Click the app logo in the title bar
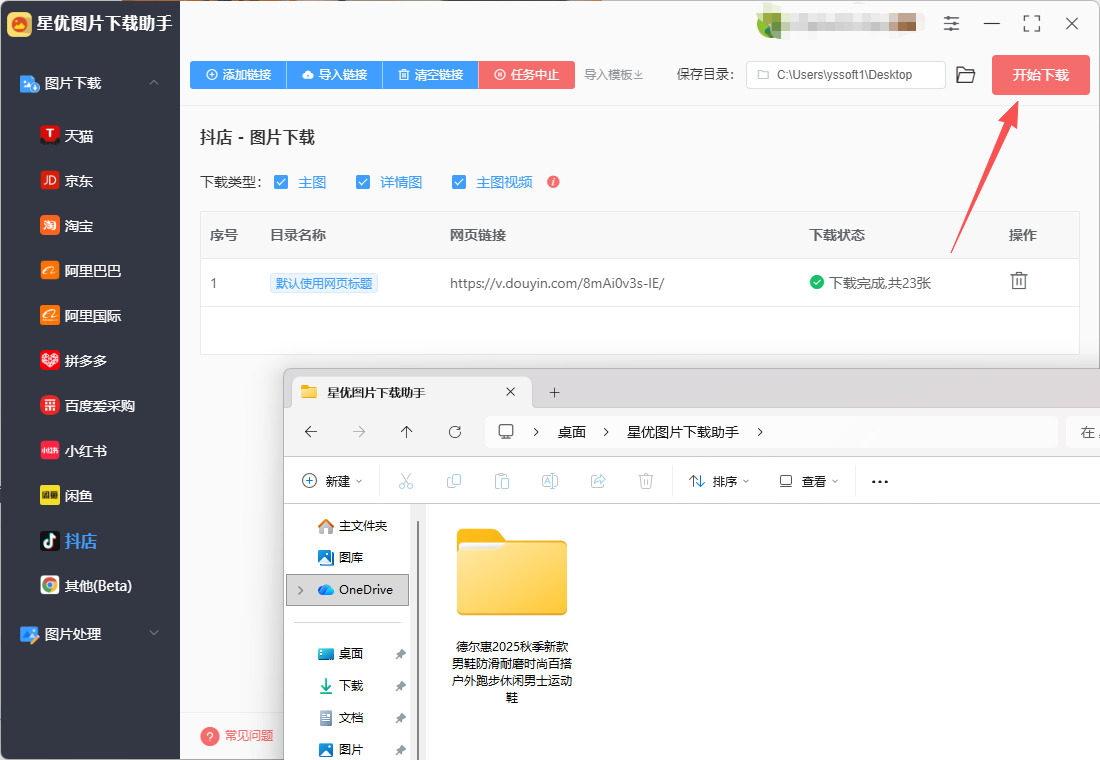The height and width of the screenshot is (760, 1100). pos(20,24)
